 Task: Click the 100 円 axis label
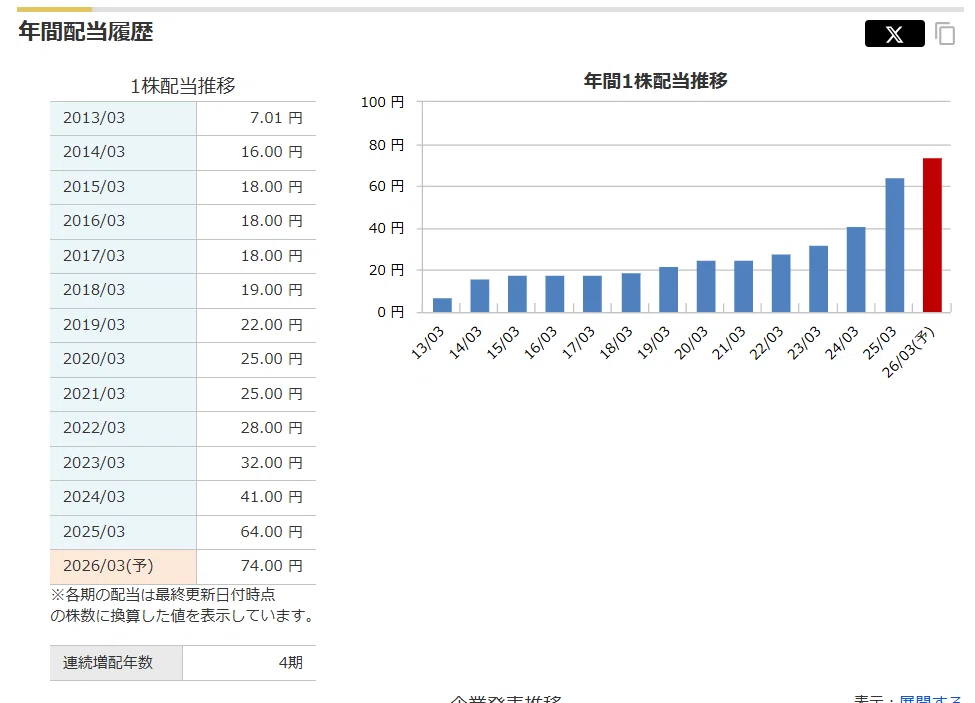382,102
